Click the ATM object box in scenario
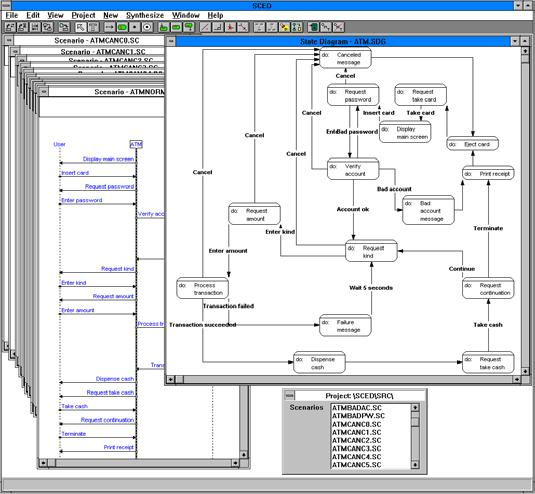This screenshot has width=535, height=494. click(x=136, y=144)
